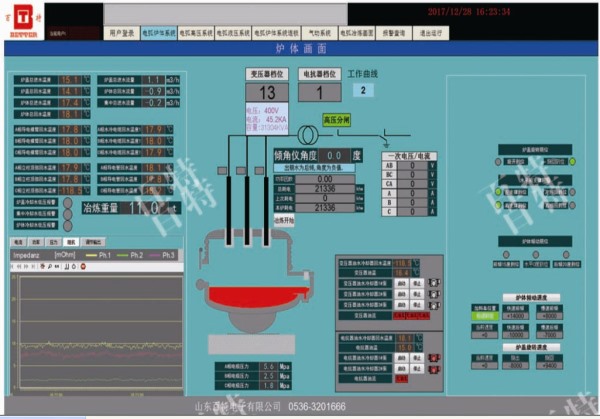Click the red alarm icon in lower cooling table
Viewport: 600px width, 419px height.
pos(432,357)
